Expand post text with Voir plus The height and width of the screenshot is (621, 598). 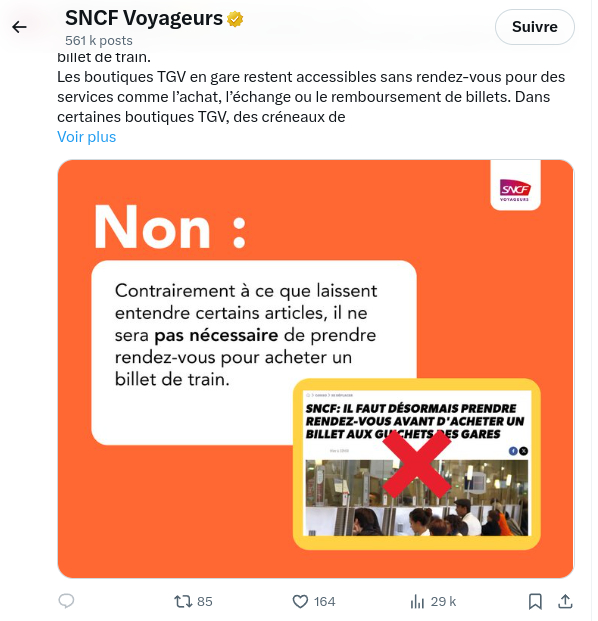87,137
